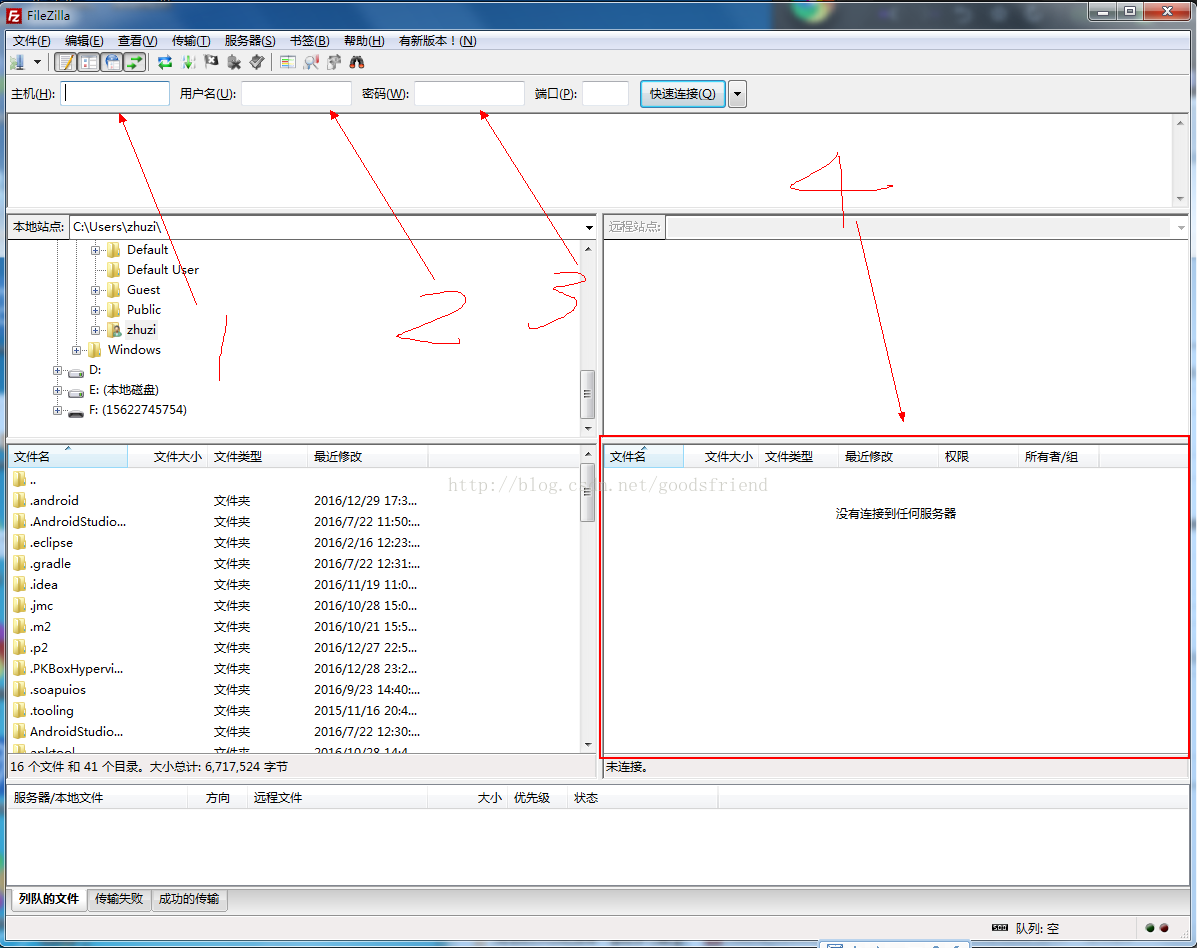
Task: Select the .android folder icon
Action: point(20,501)
